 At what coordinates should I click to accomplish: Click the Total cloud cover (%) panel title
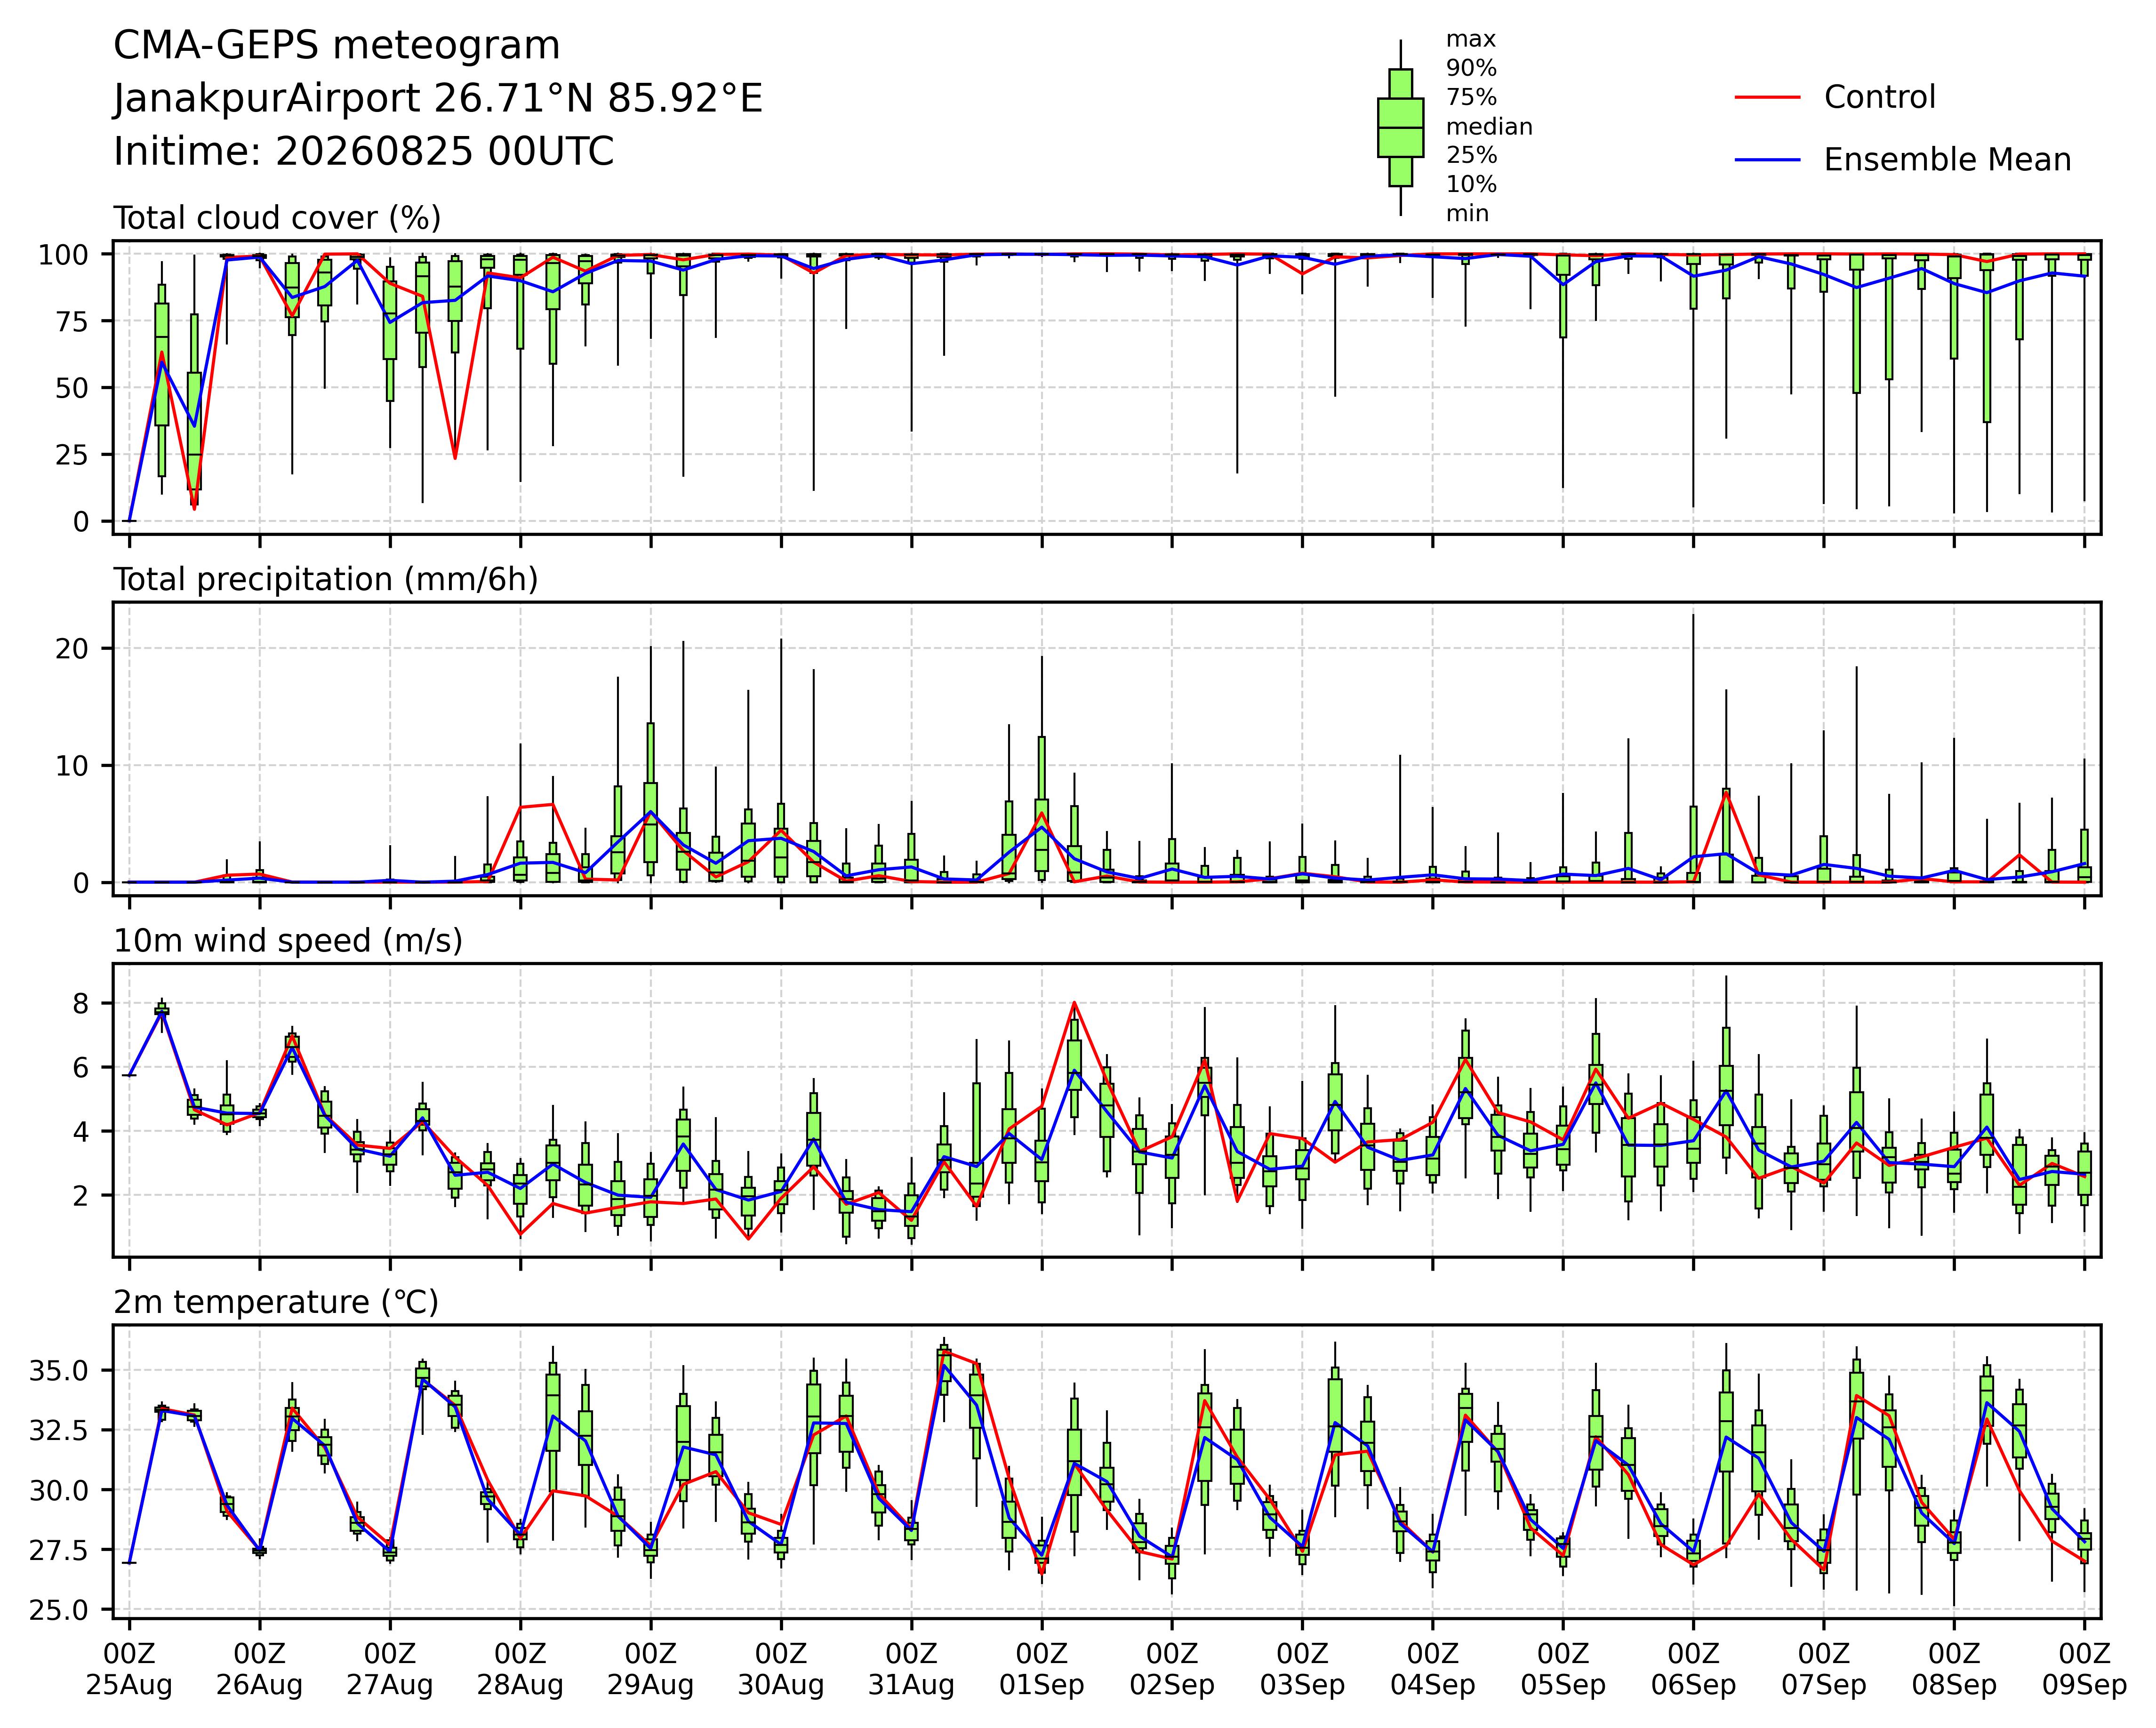[x=277, y=218]
